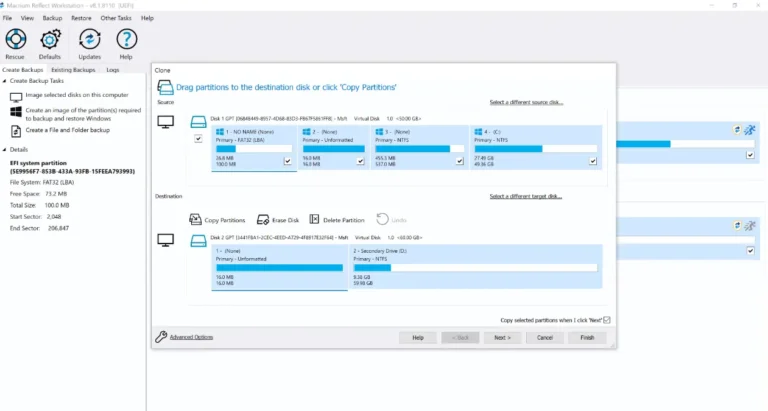
Task: Click the Windows logo on partition 4 (C:)
Action: [478, 132]
